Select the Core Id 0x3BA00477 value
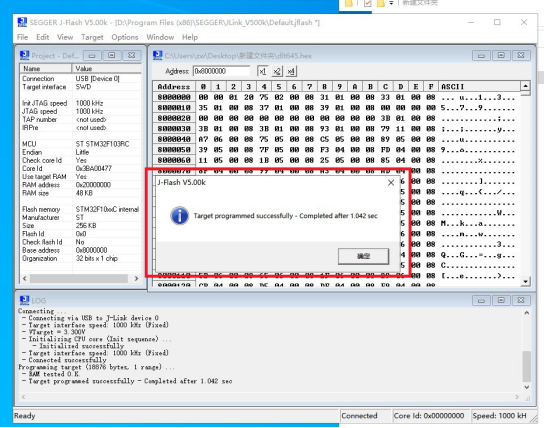 [94, 169]
